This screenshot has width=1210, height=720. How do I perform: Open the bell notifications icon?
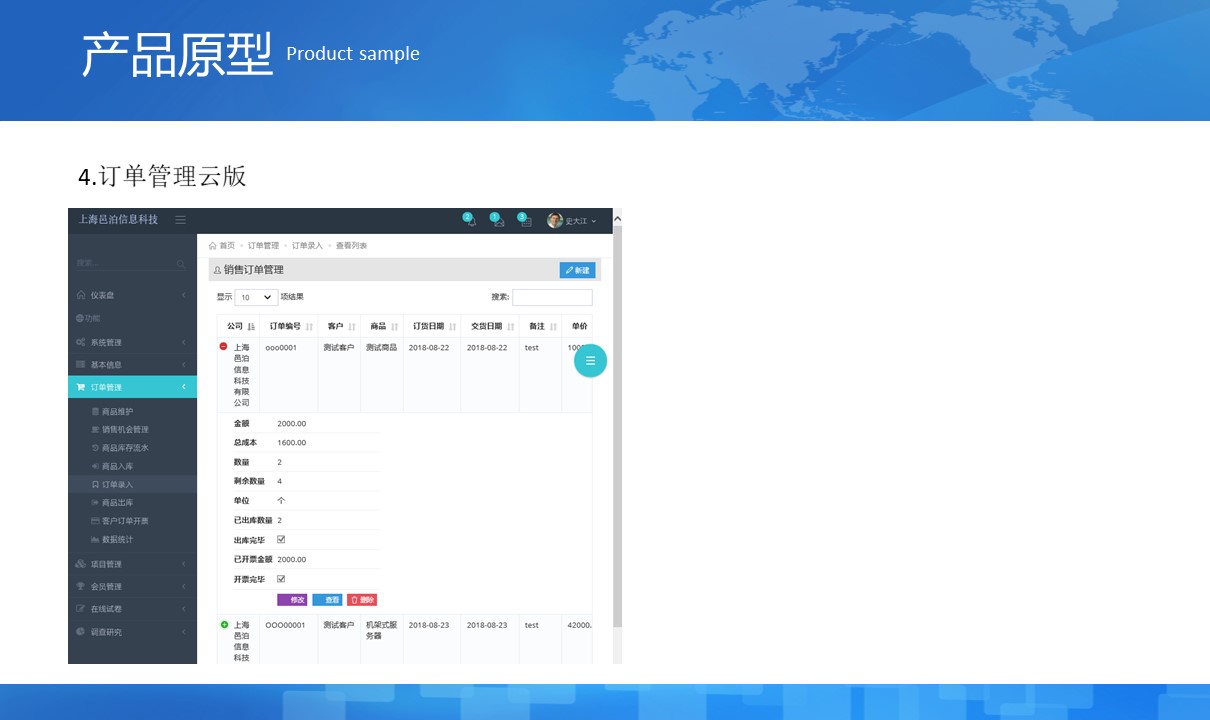tap(471, 221)
